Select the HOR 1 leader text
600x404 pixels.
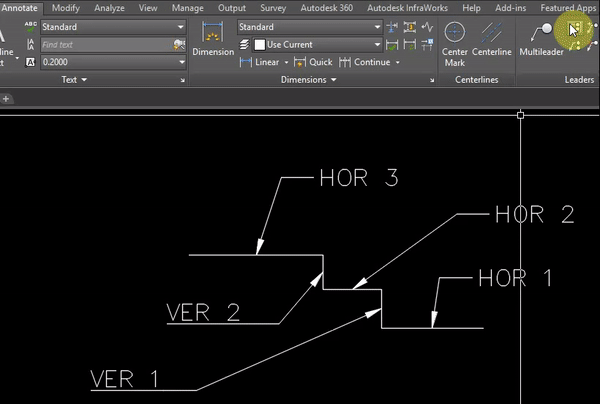pos(515,278)
